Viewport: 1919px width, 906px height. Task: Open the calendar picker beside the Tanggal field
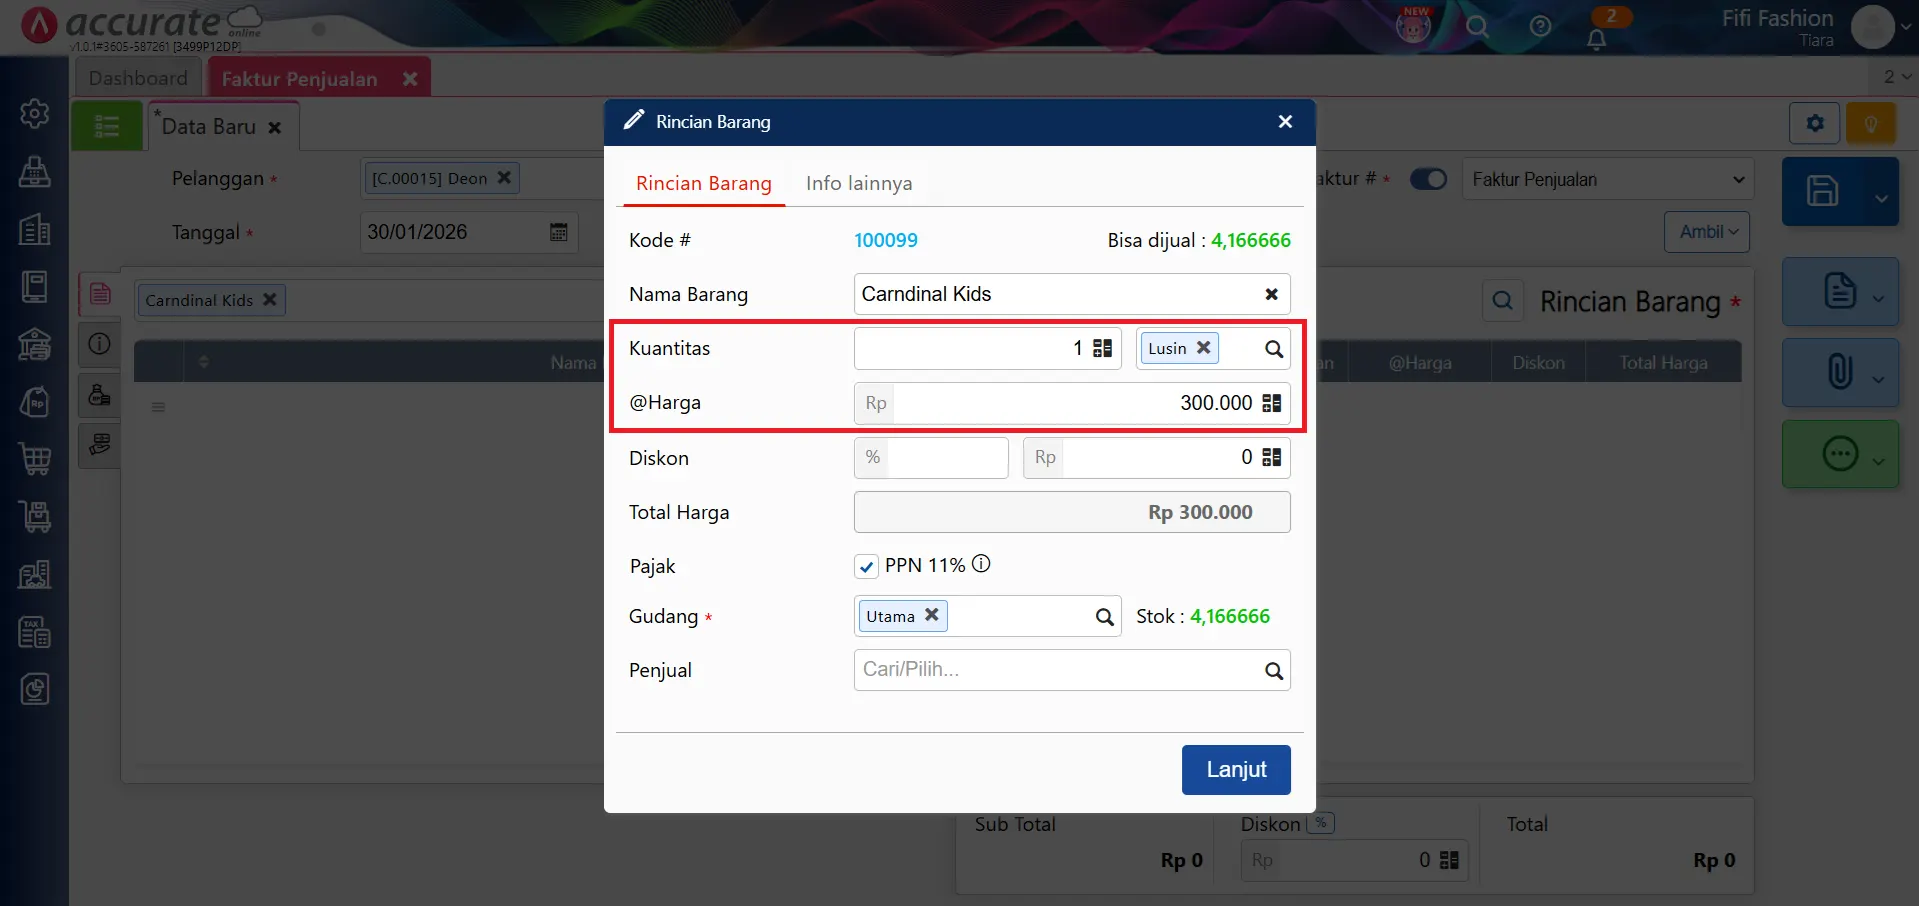click(558, 231)
